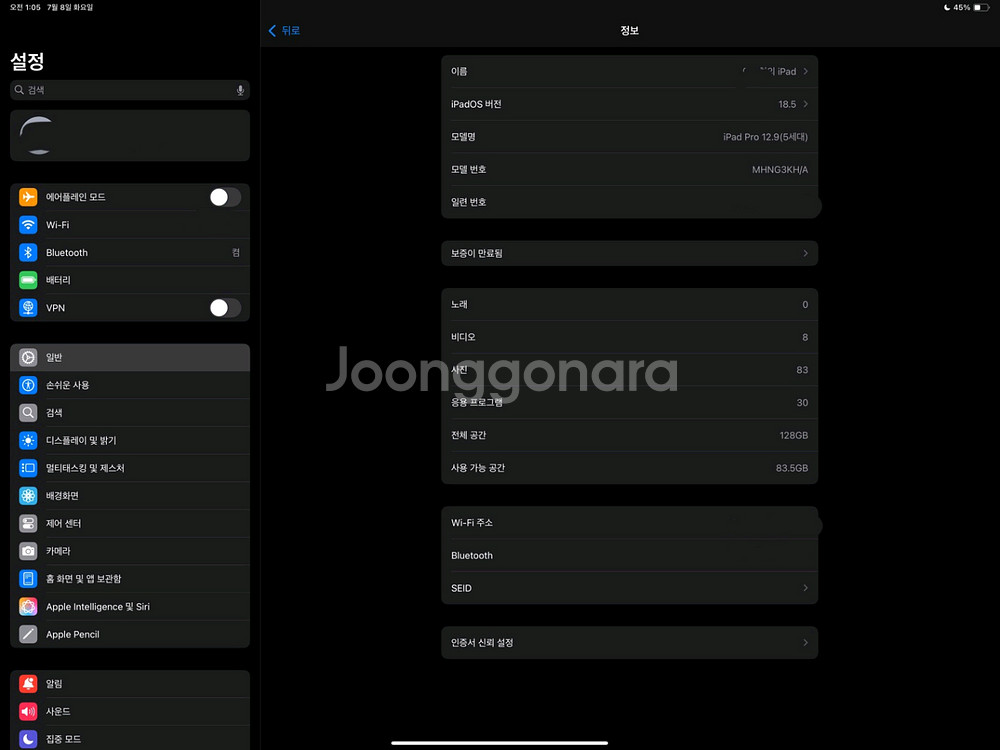The image size is (1000, 750).
Task: Tap the status bar clock 오전 1:05
Action: 25,8
